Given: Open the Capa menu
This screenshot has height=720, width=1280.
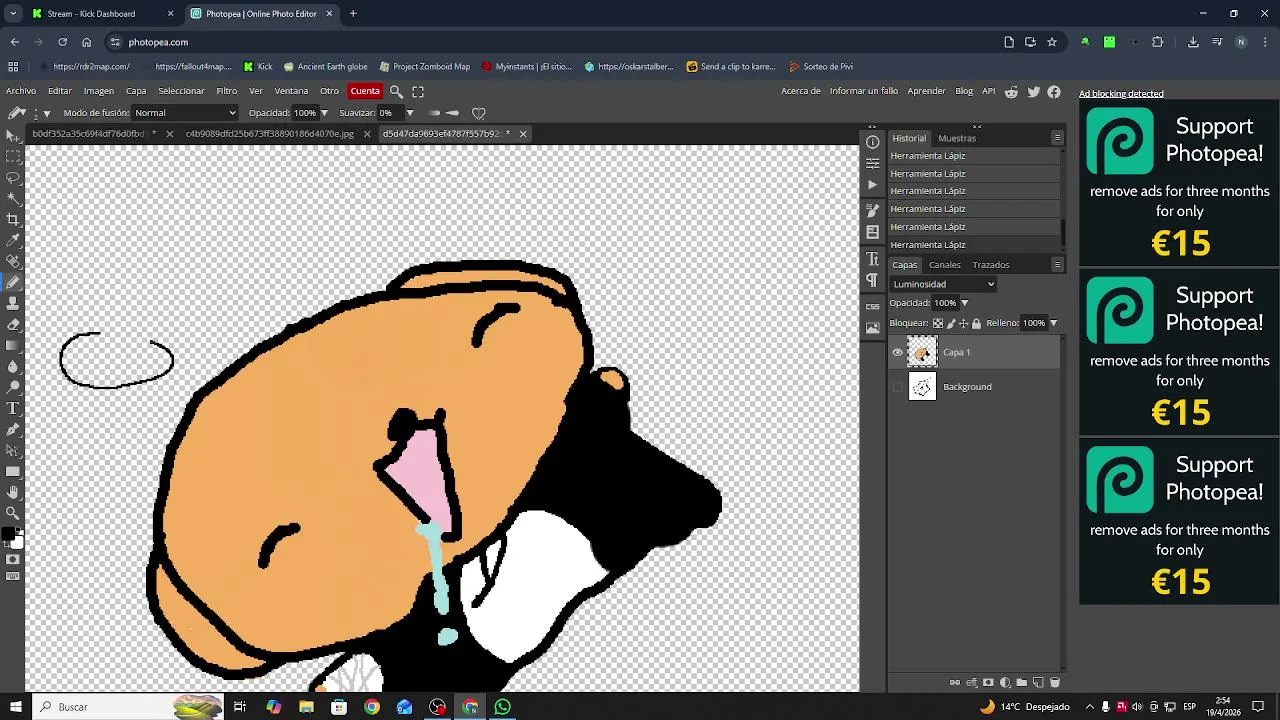Looking at the screenshot, I should click(x=136, y=91).
